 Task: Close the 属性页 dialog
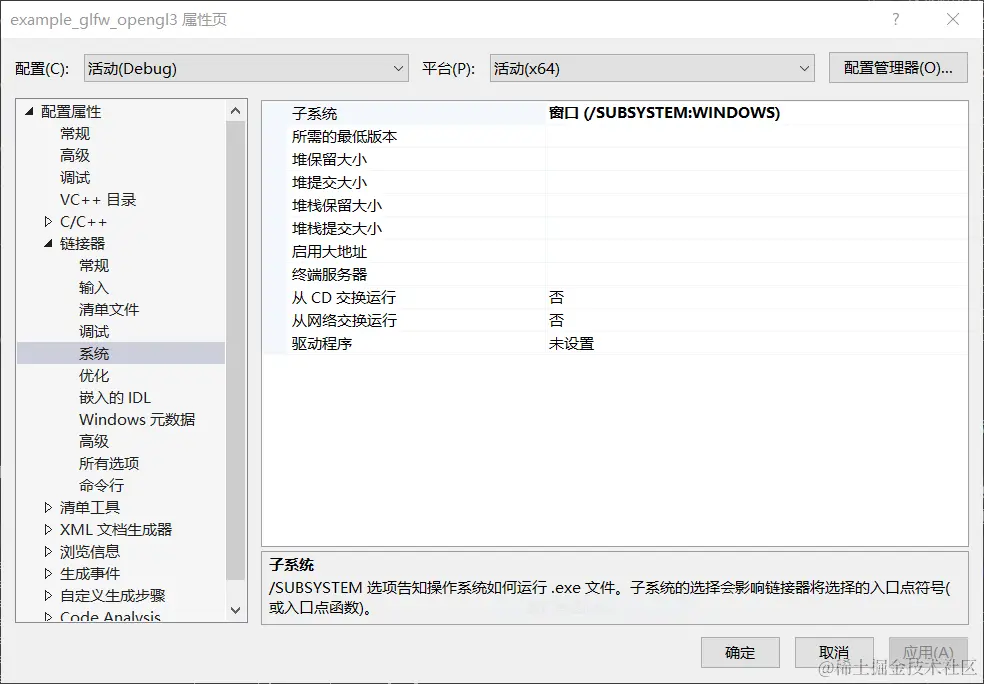(x=953, y=19)
